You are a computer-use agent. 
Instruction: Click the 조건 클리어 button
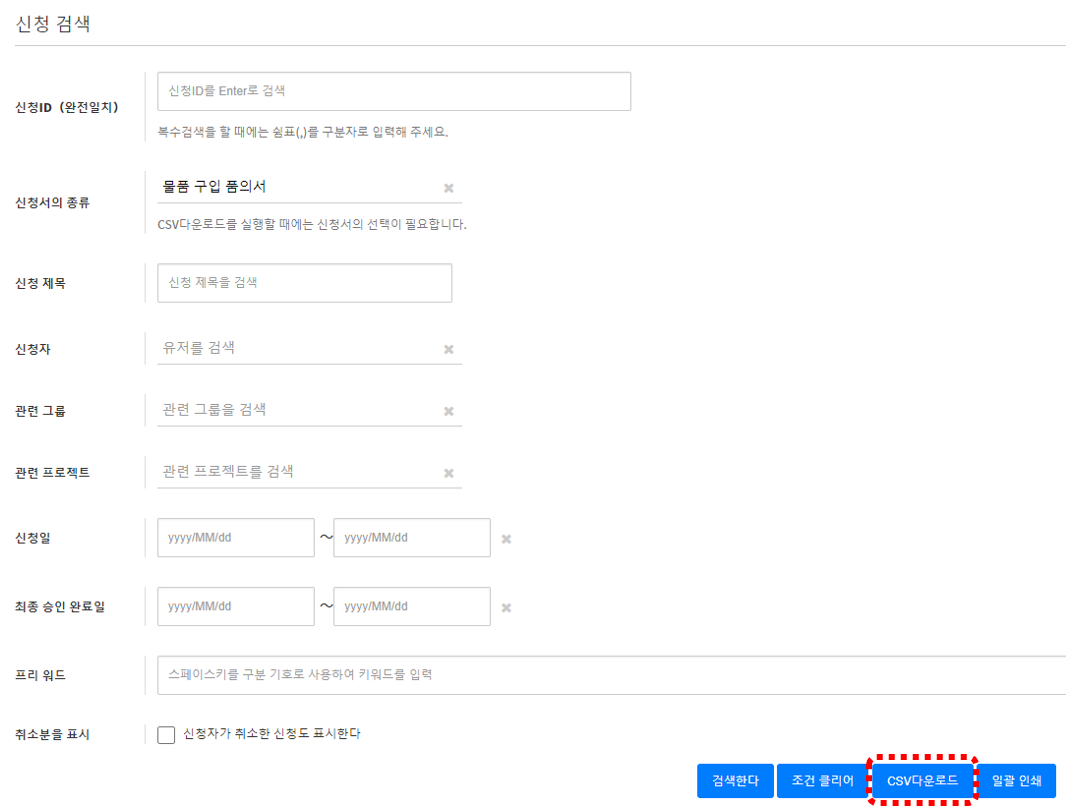pos(822,781)
